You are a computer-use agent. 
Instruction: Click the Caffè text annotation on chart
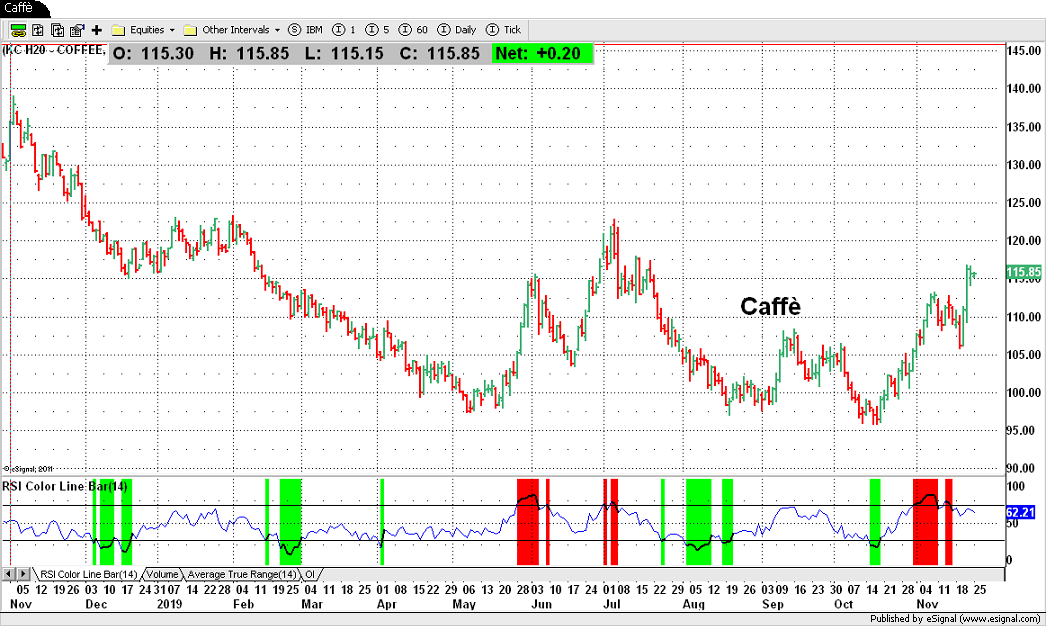tap(770, 306)
